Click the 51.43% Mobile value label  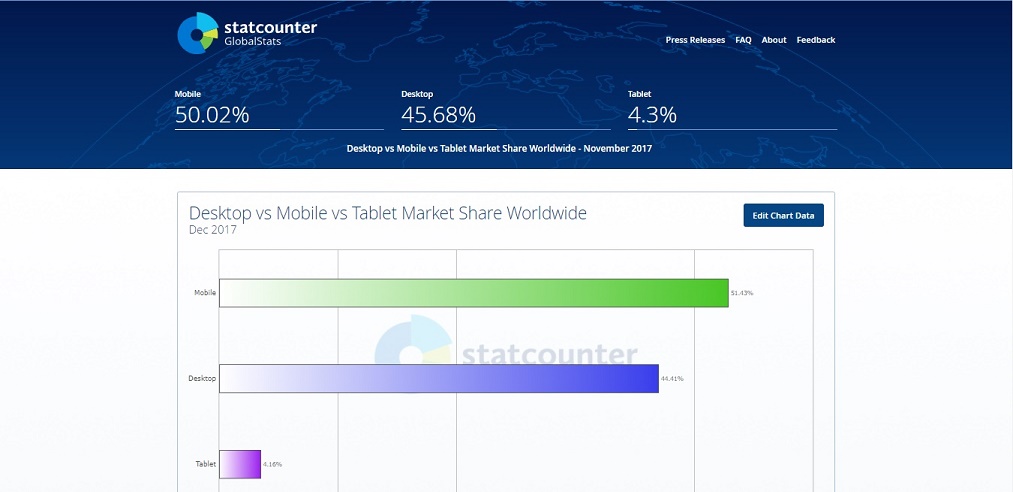tap(742, 293)
